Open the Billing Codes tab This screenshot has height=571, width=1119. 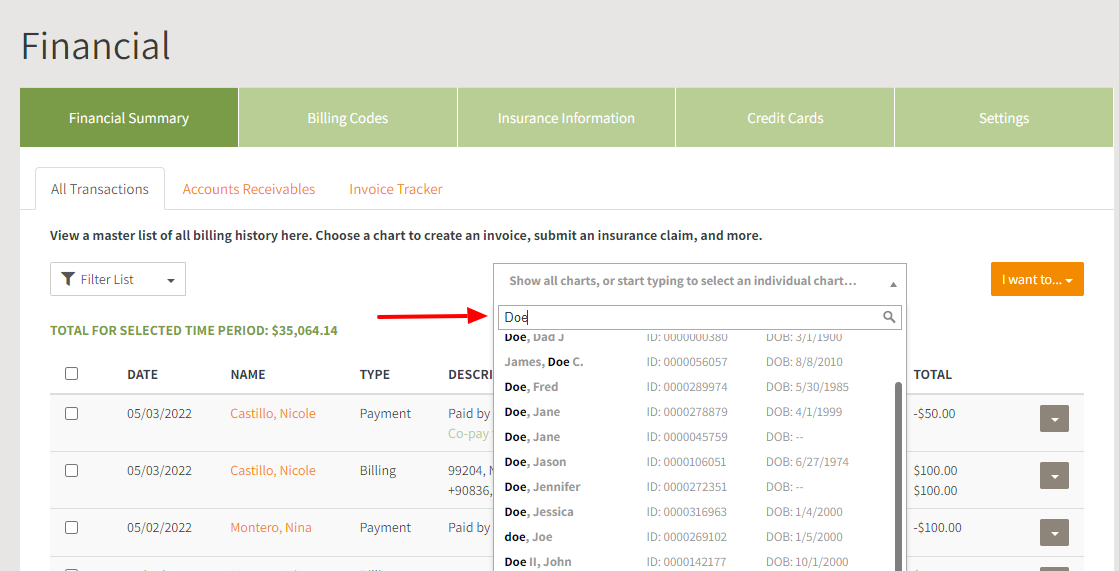pyautogui.click(x=348, y=118)
